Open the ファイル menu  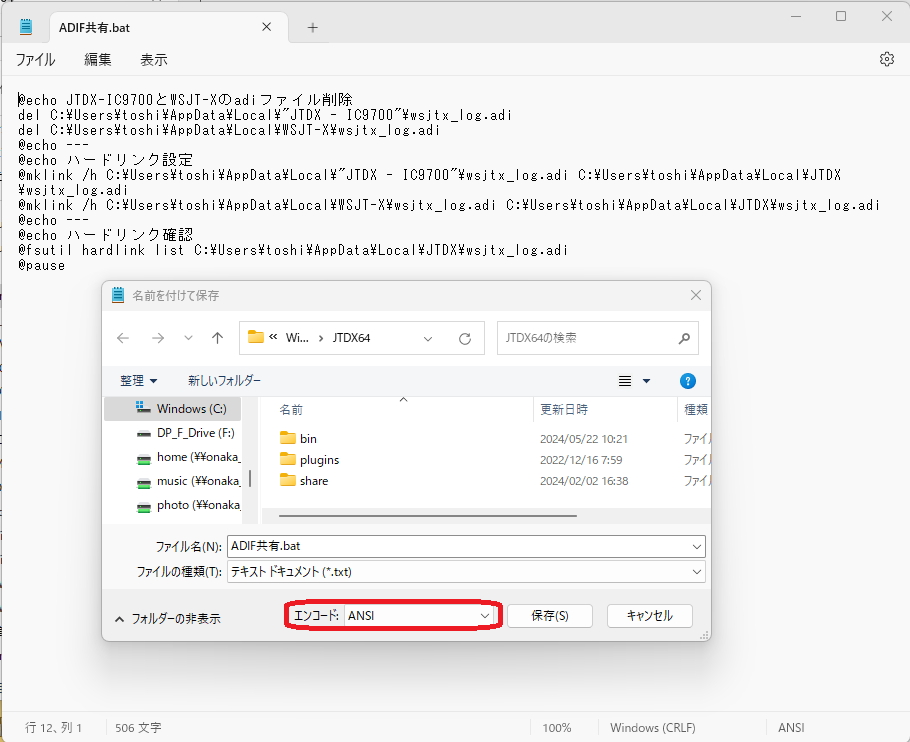click(35, 59)
